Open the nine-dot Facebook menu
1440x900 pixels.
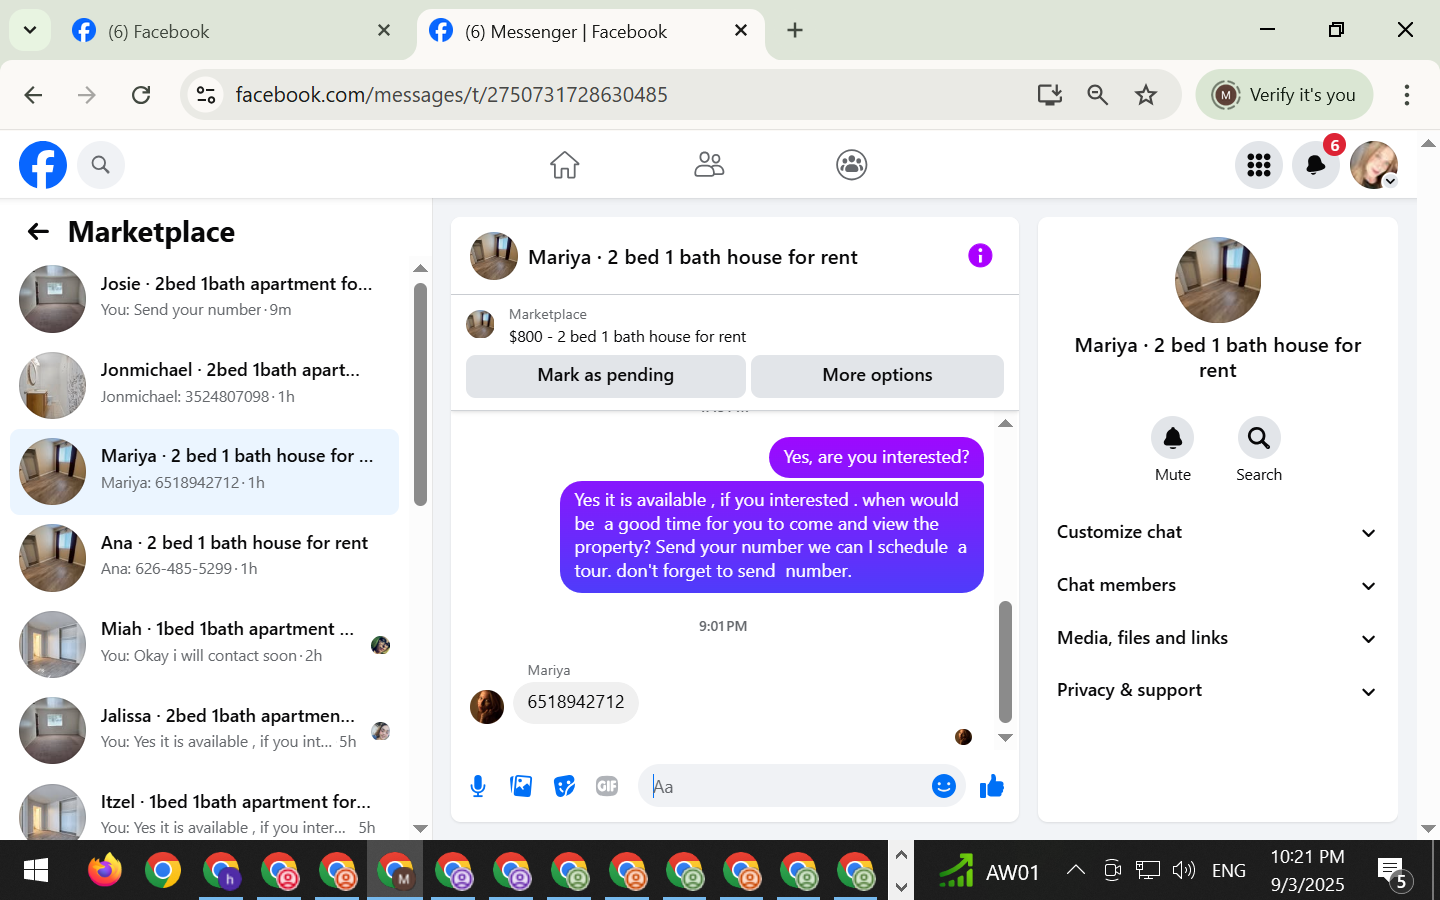tap(1259, 165)
